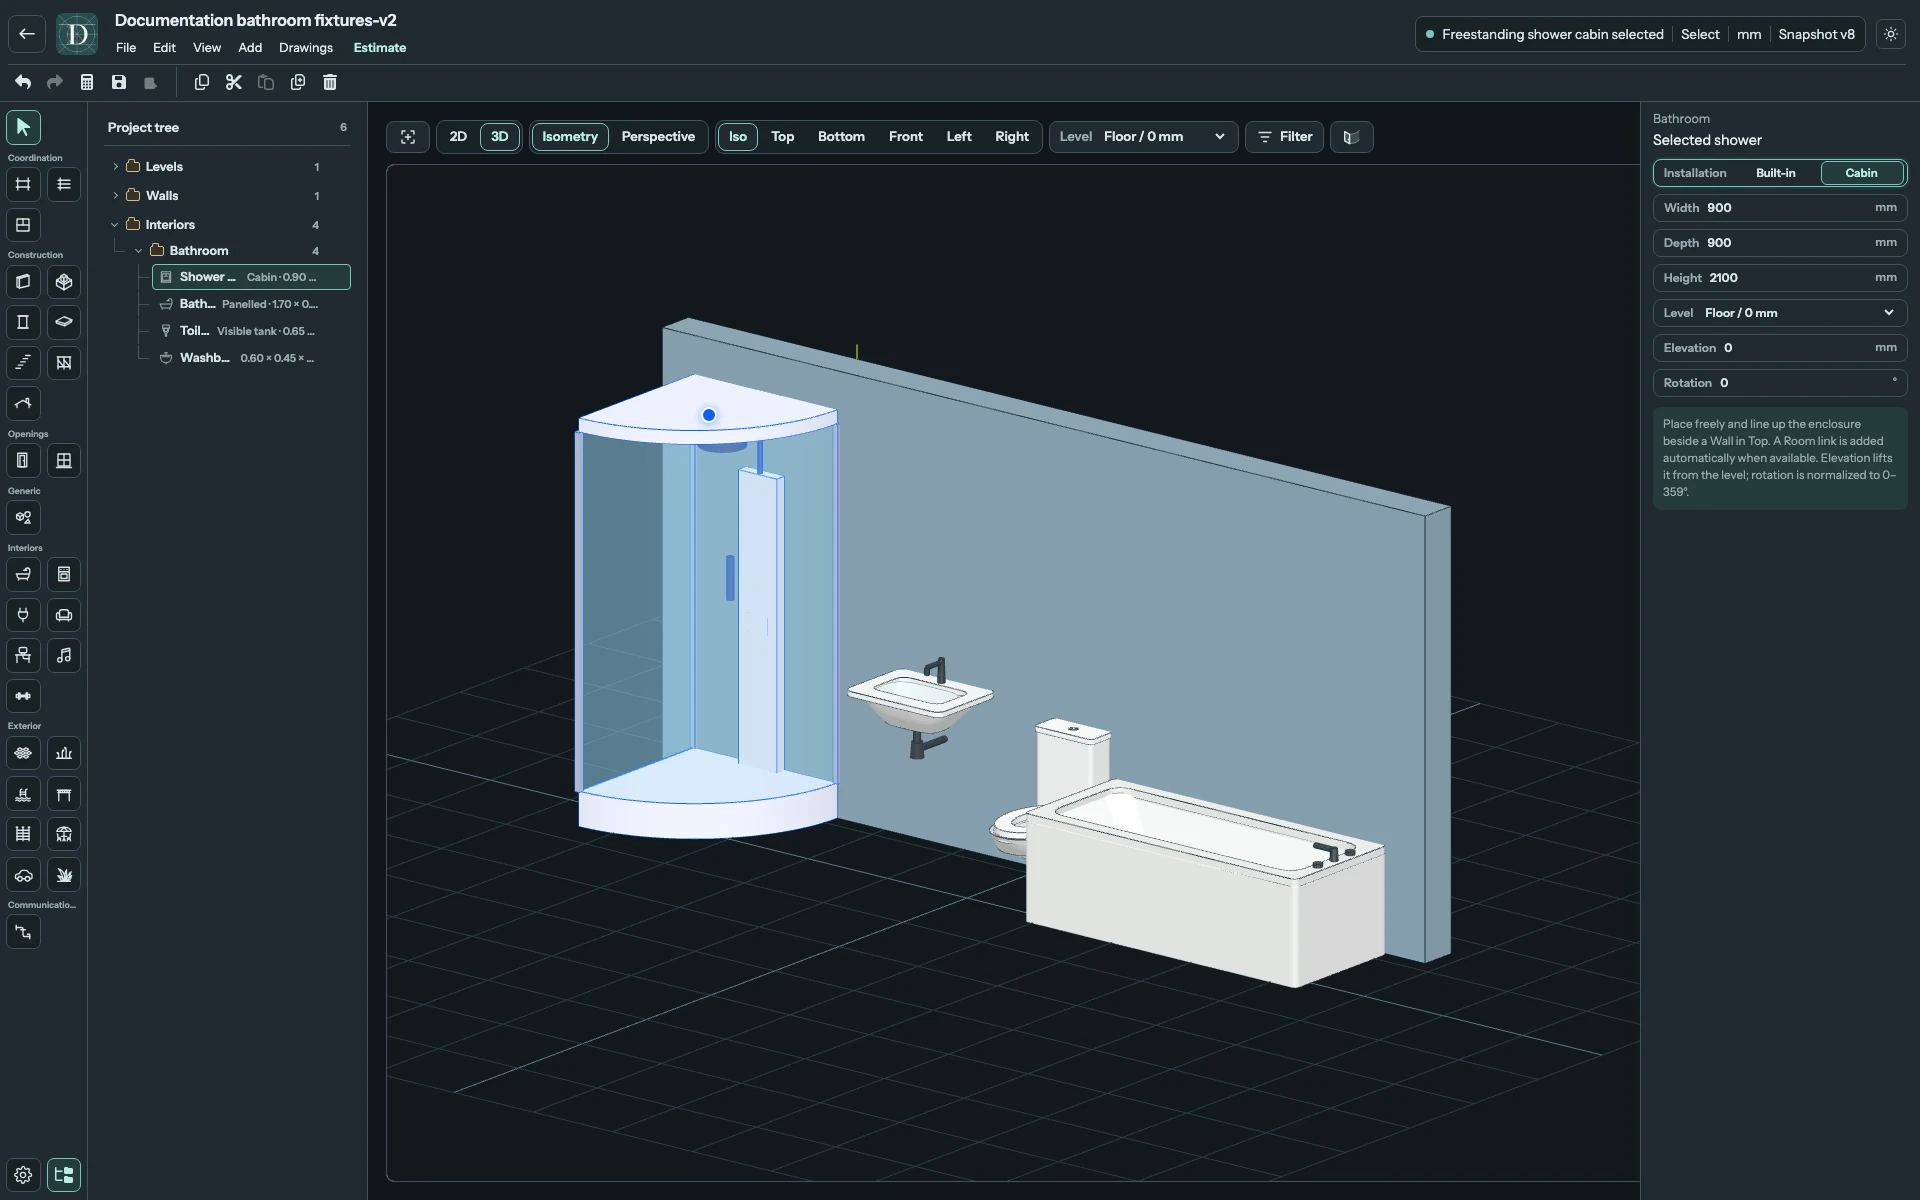Select the music note interiors tool
The height and width of the screenshot is (1200, 1920).
coord(64,656)
